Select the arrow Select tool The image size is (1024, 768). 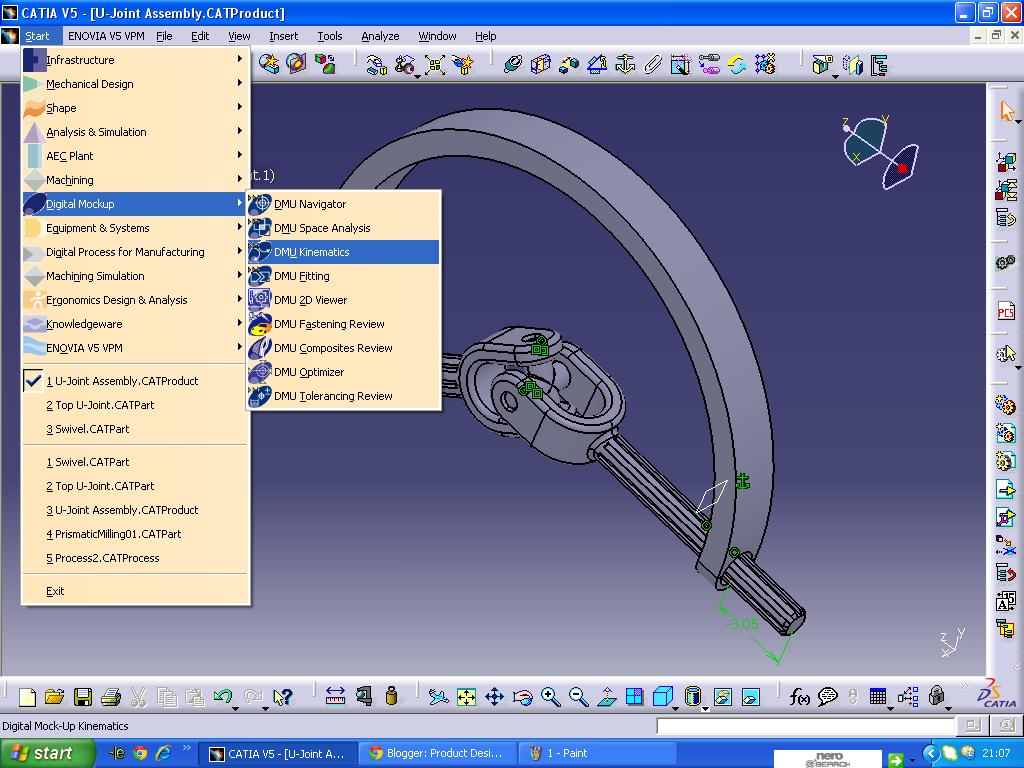tap(1008, 112)
